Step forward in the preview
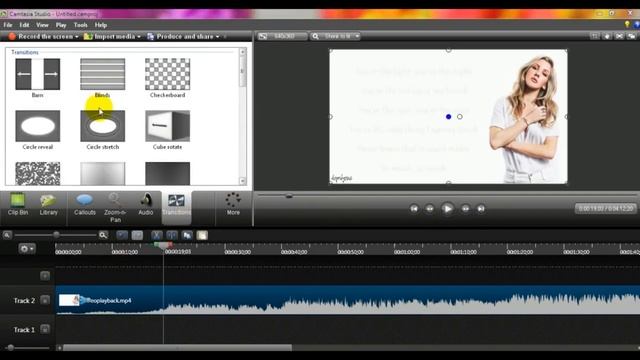 pos(465,209)
